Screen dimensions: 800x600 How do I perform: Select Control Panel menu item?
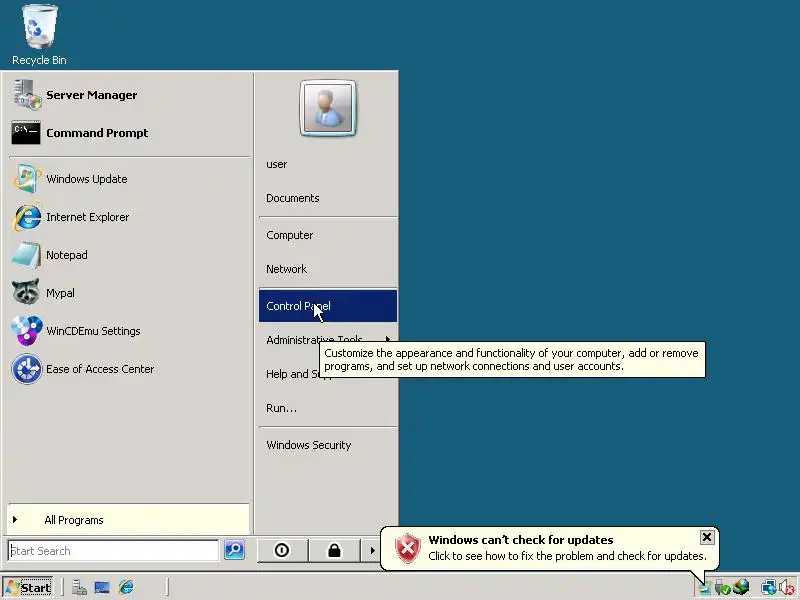[x=328, y=306]
